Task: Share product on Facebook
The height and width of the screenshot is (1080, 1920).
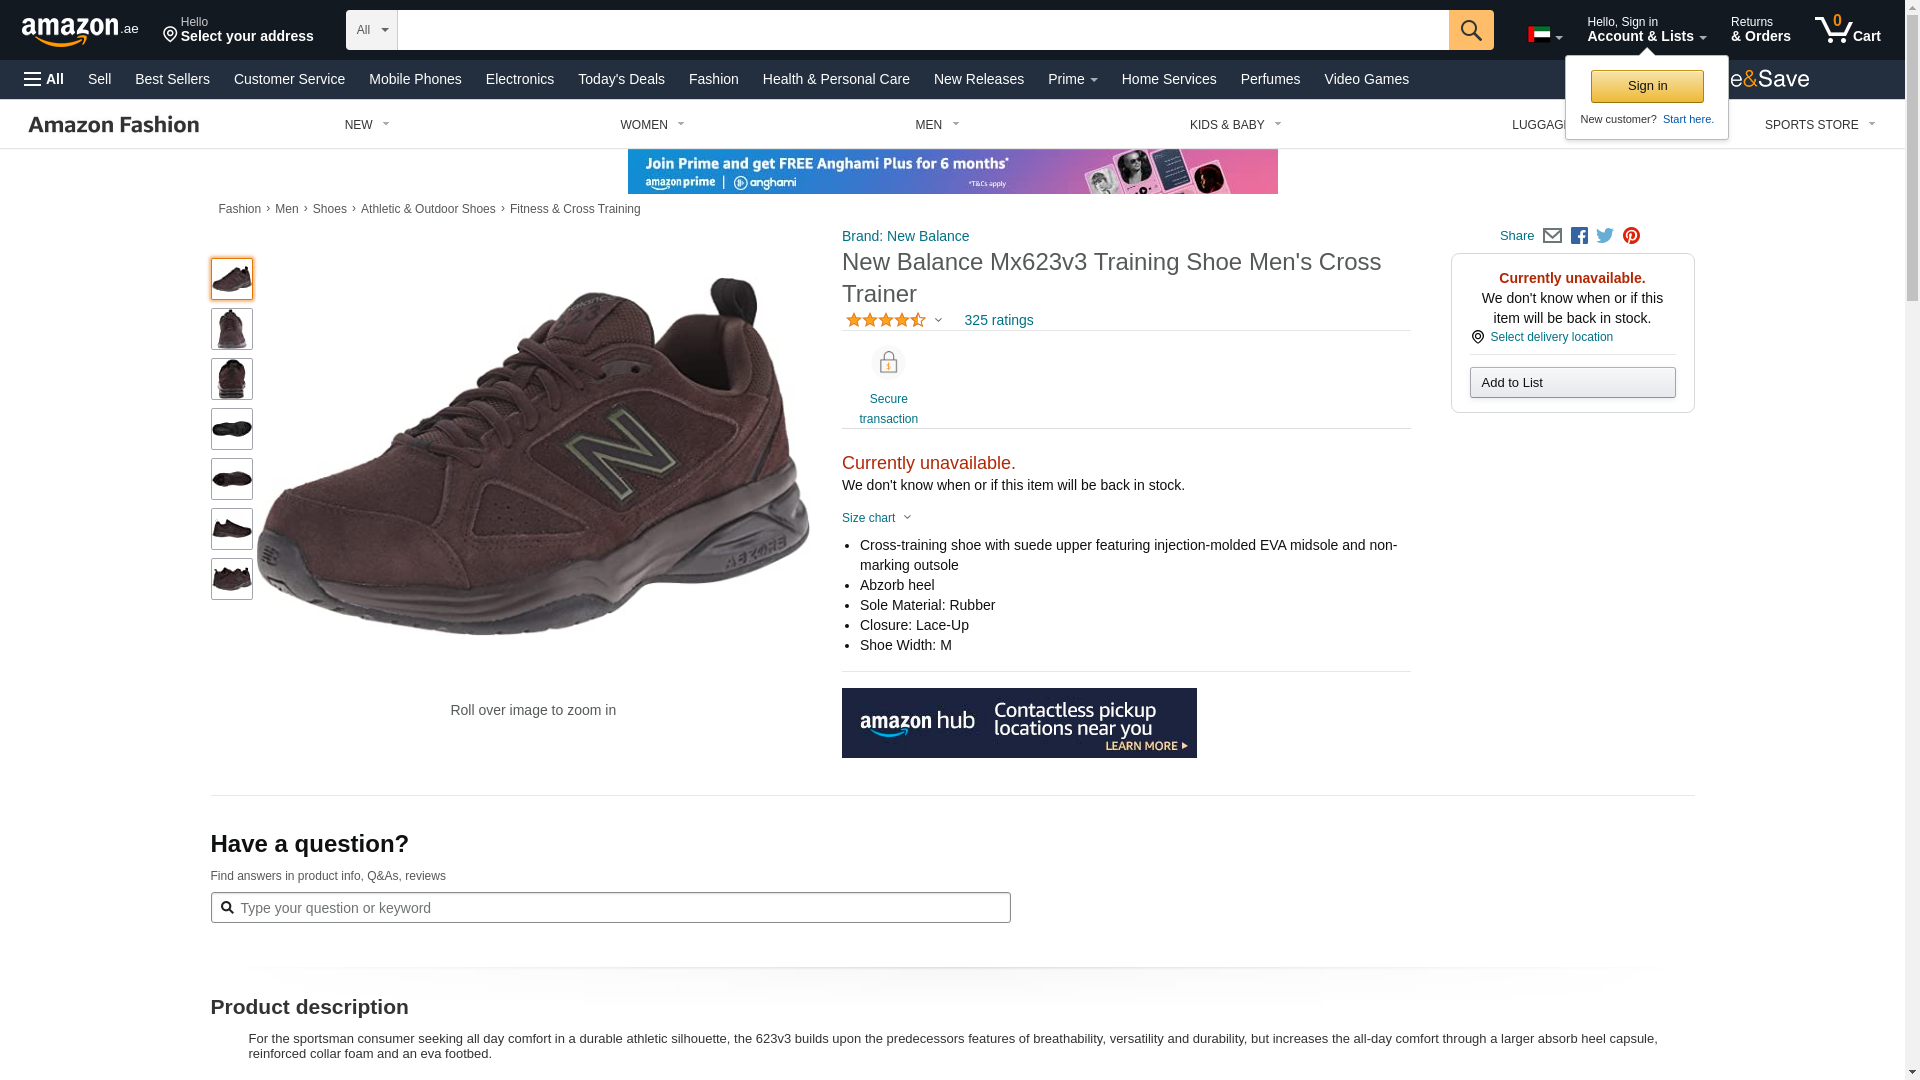Action: click(x=1579, y=236)
